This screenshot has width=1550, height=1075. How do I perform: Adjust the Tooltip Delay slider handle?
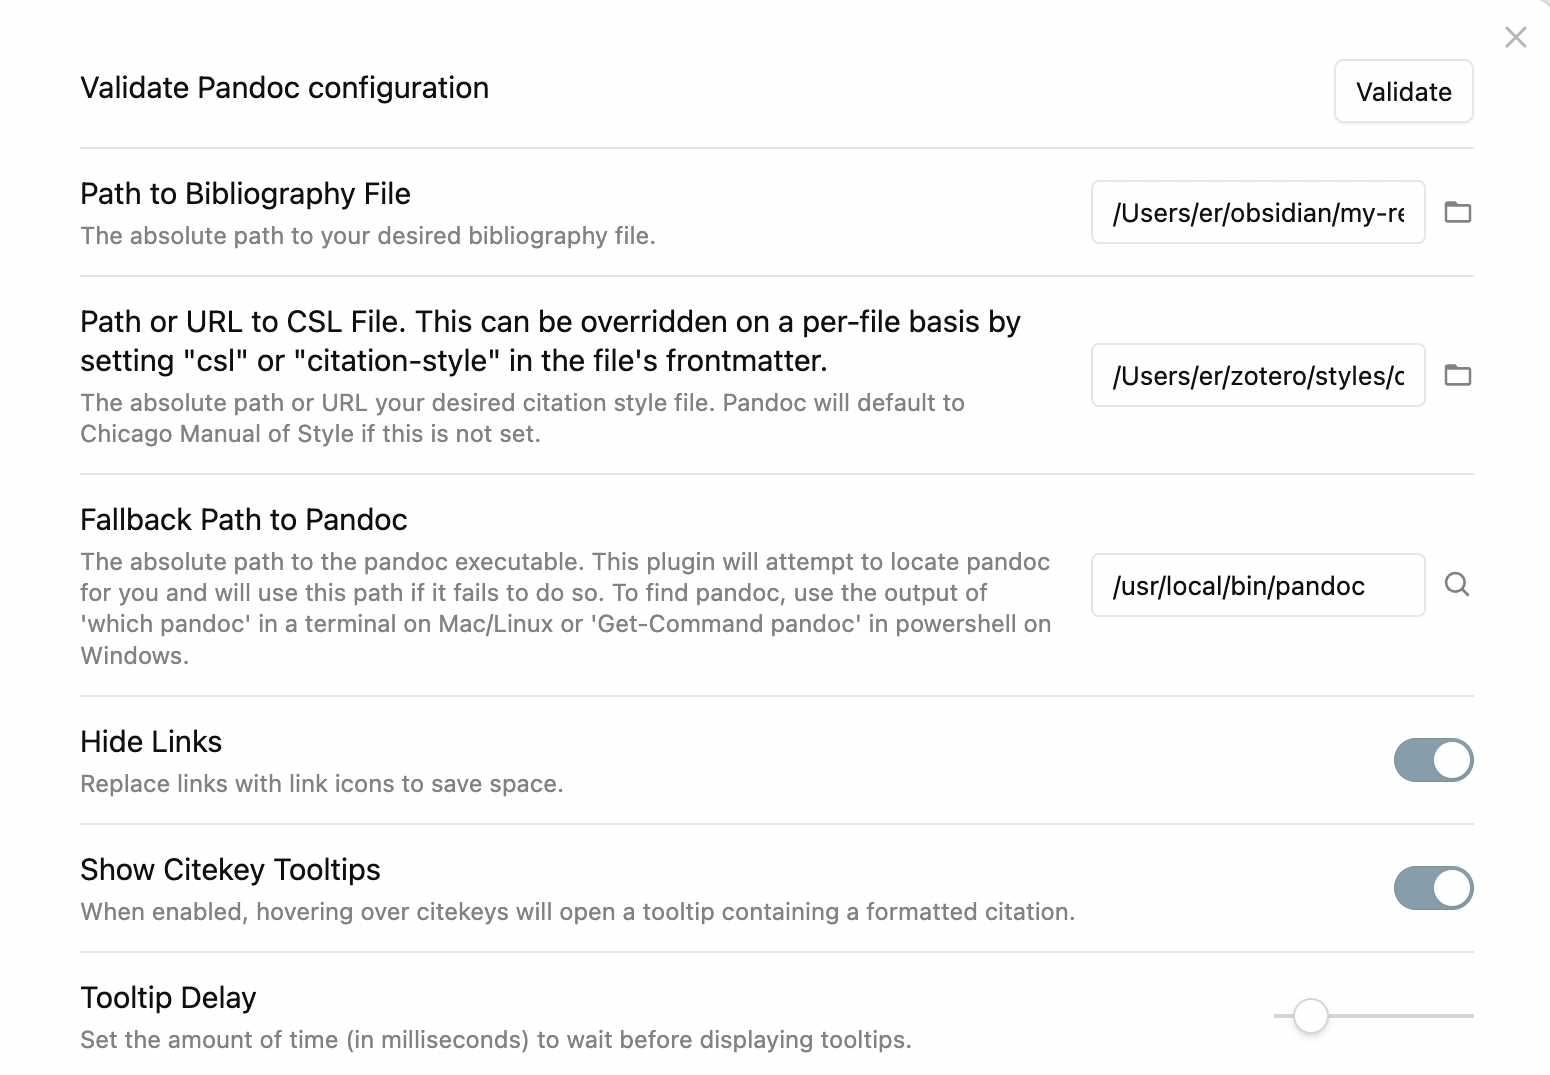1310,1016
